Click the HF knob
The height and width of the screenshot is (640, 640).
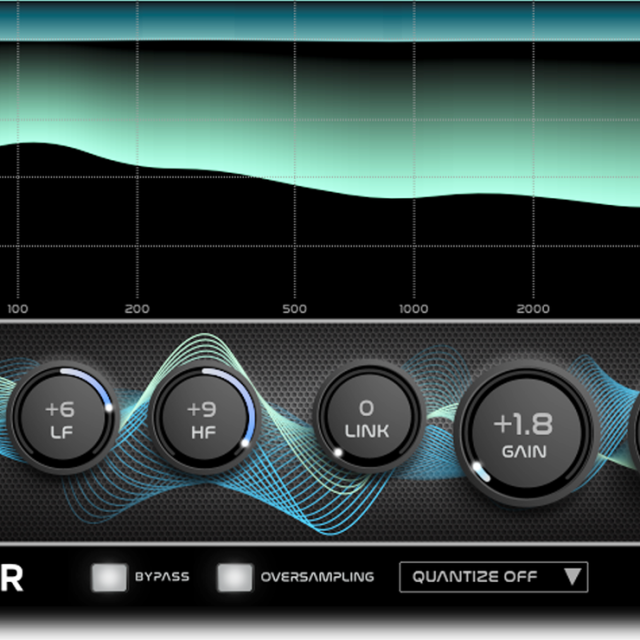(203, 419)
